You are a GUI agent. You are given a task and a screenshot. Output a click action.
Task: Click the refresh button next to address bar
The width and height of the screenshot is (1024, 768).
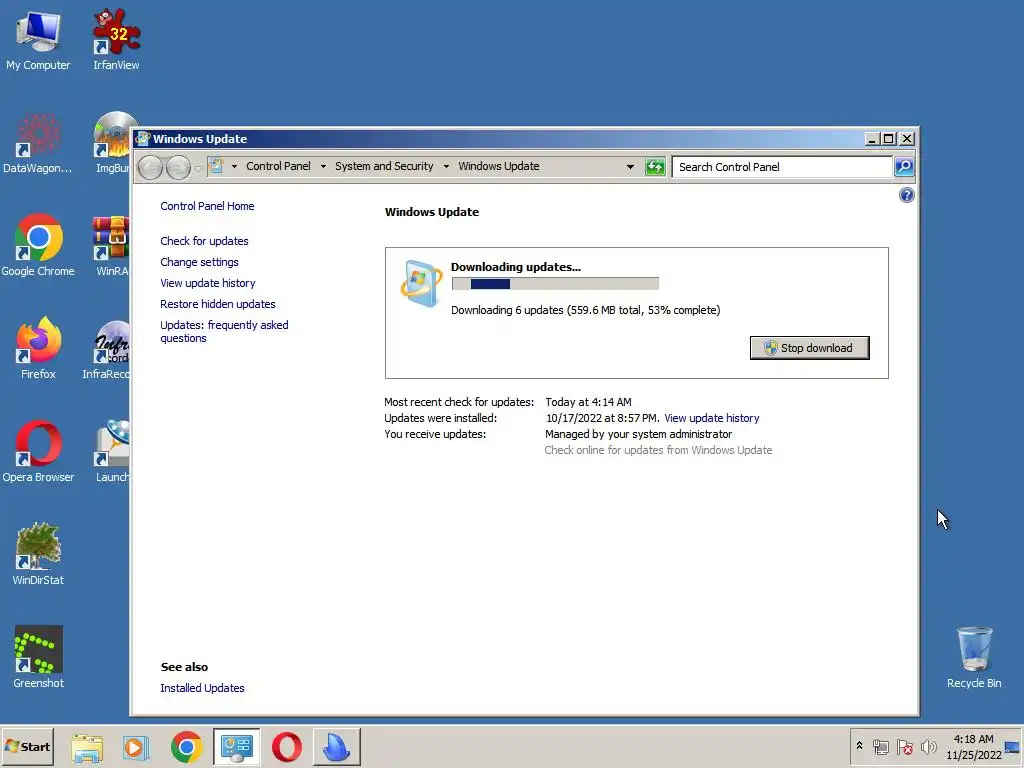(655, 167)
